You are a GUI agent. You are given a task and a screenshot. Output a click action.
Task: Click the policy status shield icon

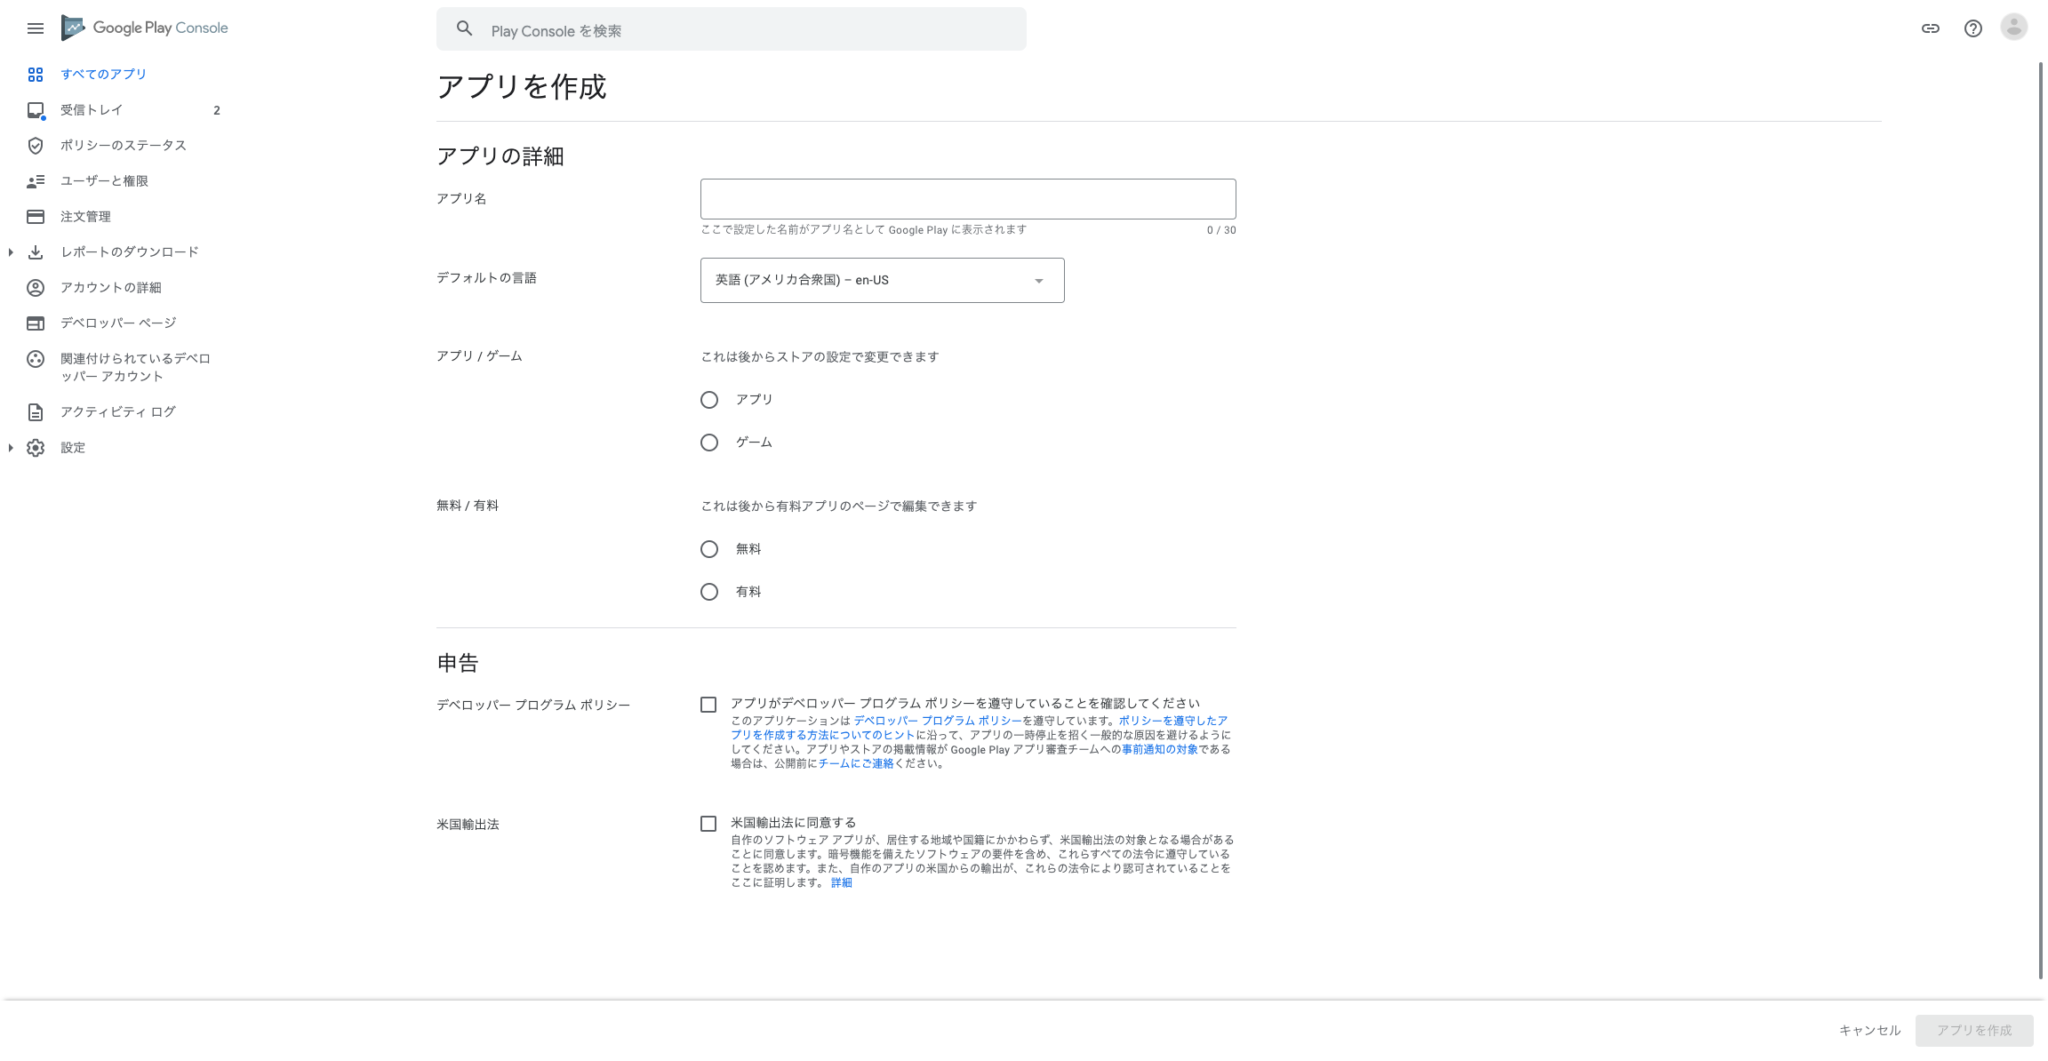click(35, 146)
